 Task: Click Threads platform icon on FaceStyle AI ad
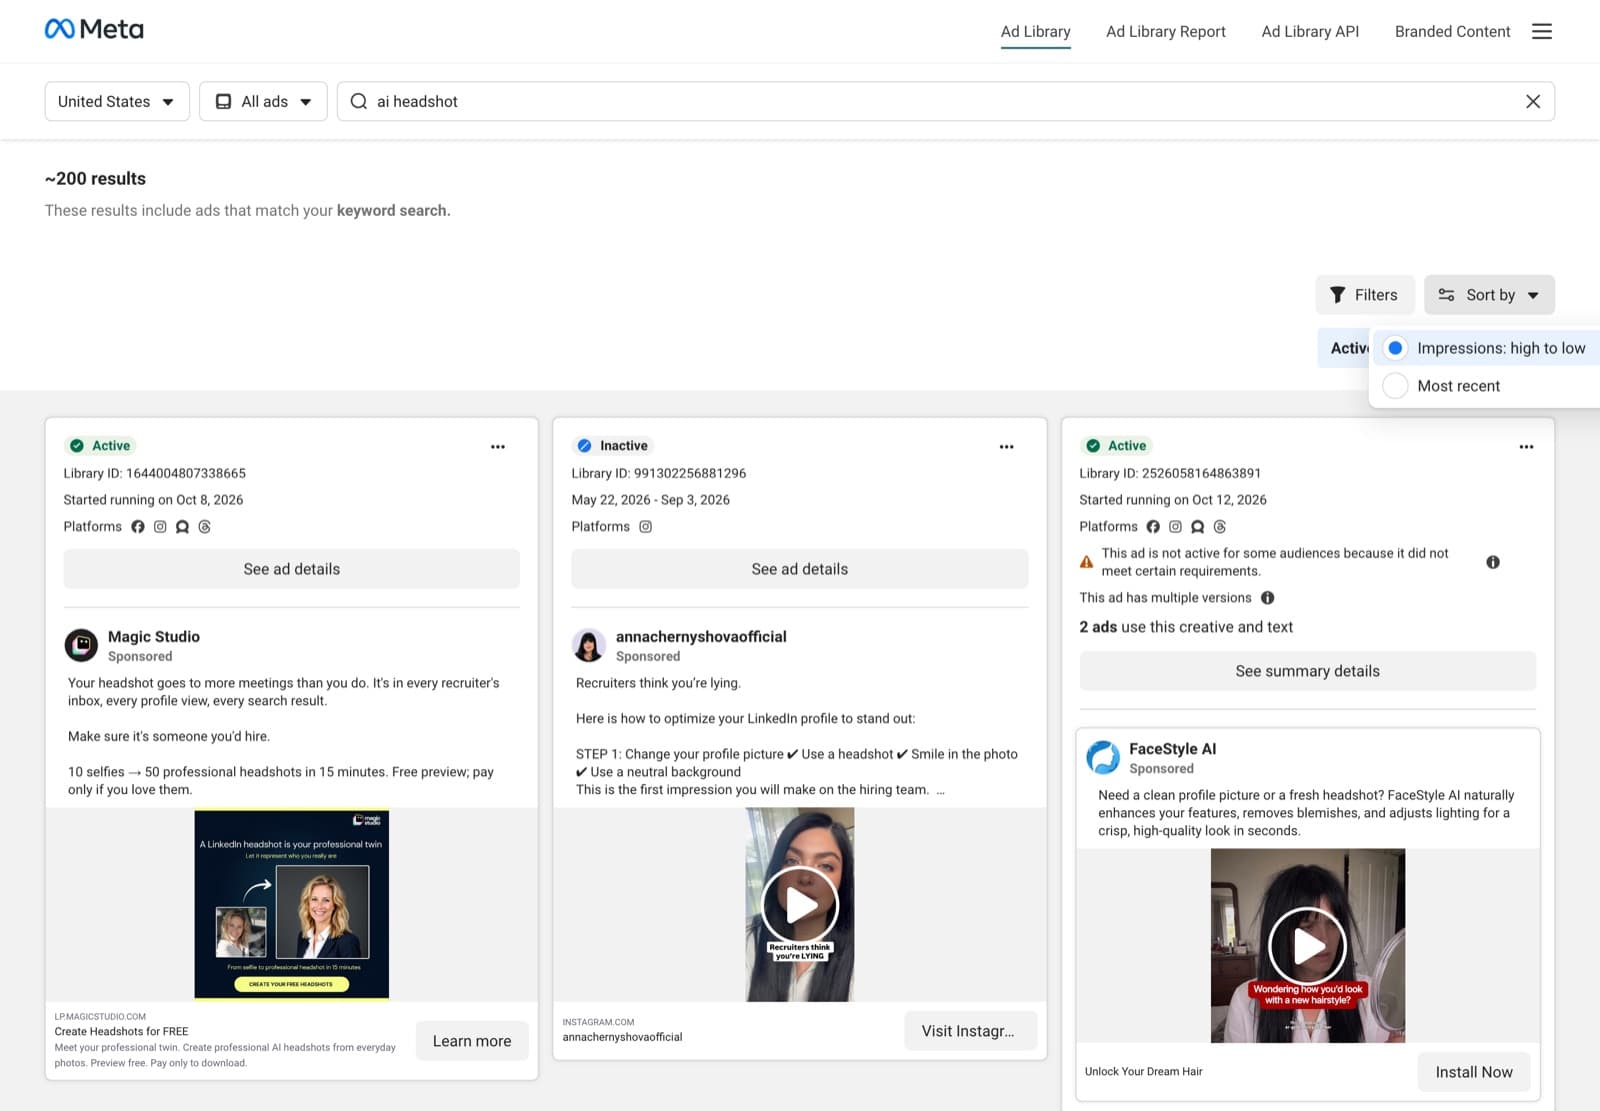[x=1220, y=527]
